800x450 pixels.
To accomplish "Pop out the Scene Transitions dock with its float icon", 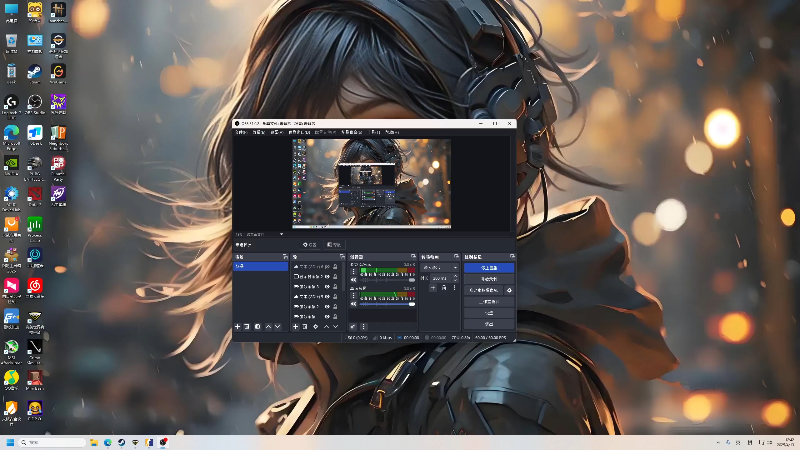I will click(x=456, y=257).
